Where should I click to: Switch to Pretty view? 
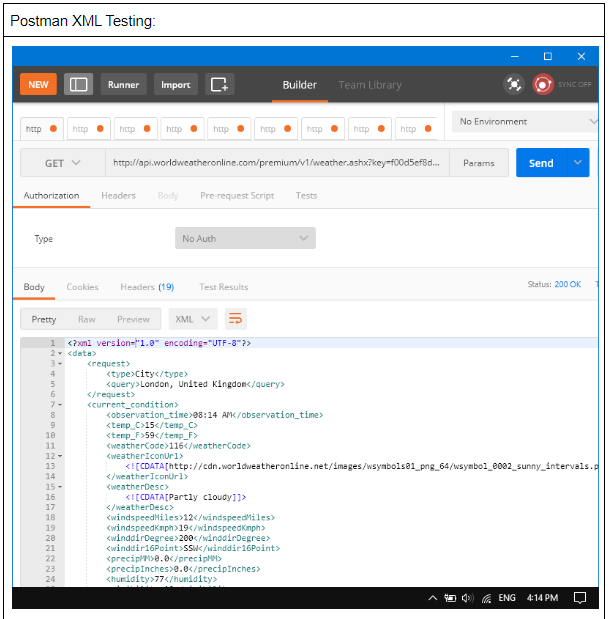[44, 319]
